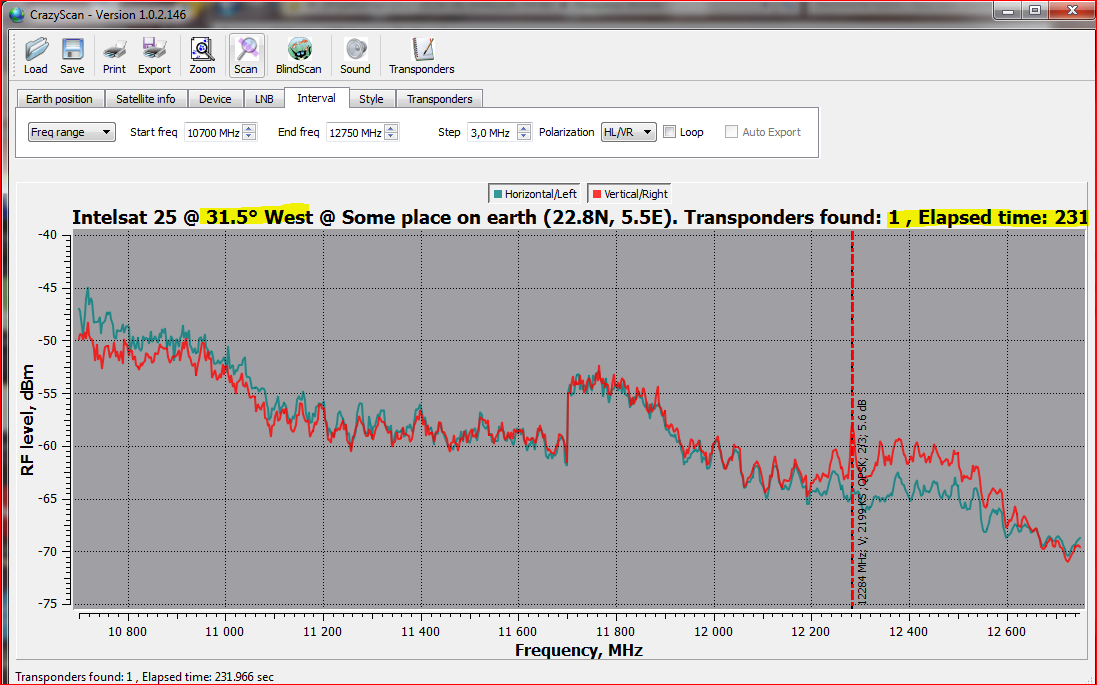Open the Transponders toolbar icon
This screenshot has width=1097, height=685.
(421, 55)
